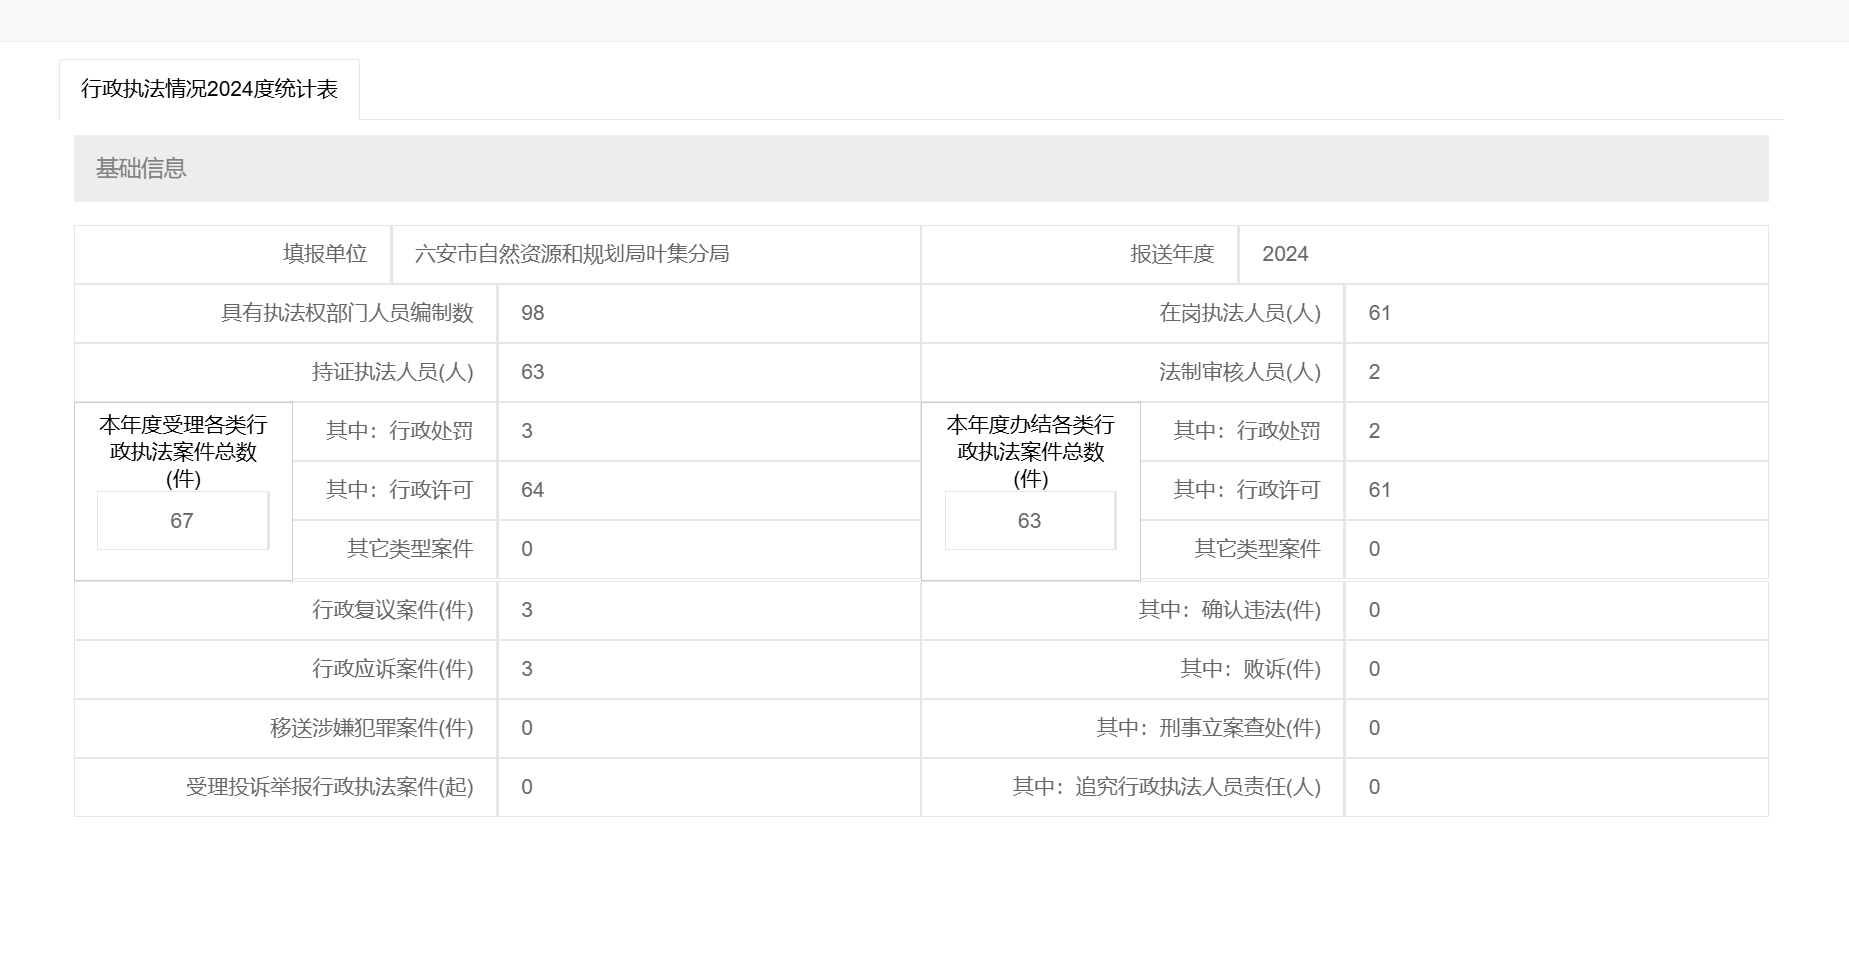Focus the 具有执法权部门人员编制数 value field
Viewport: 1849px width, 976px height.
(708, 313)
